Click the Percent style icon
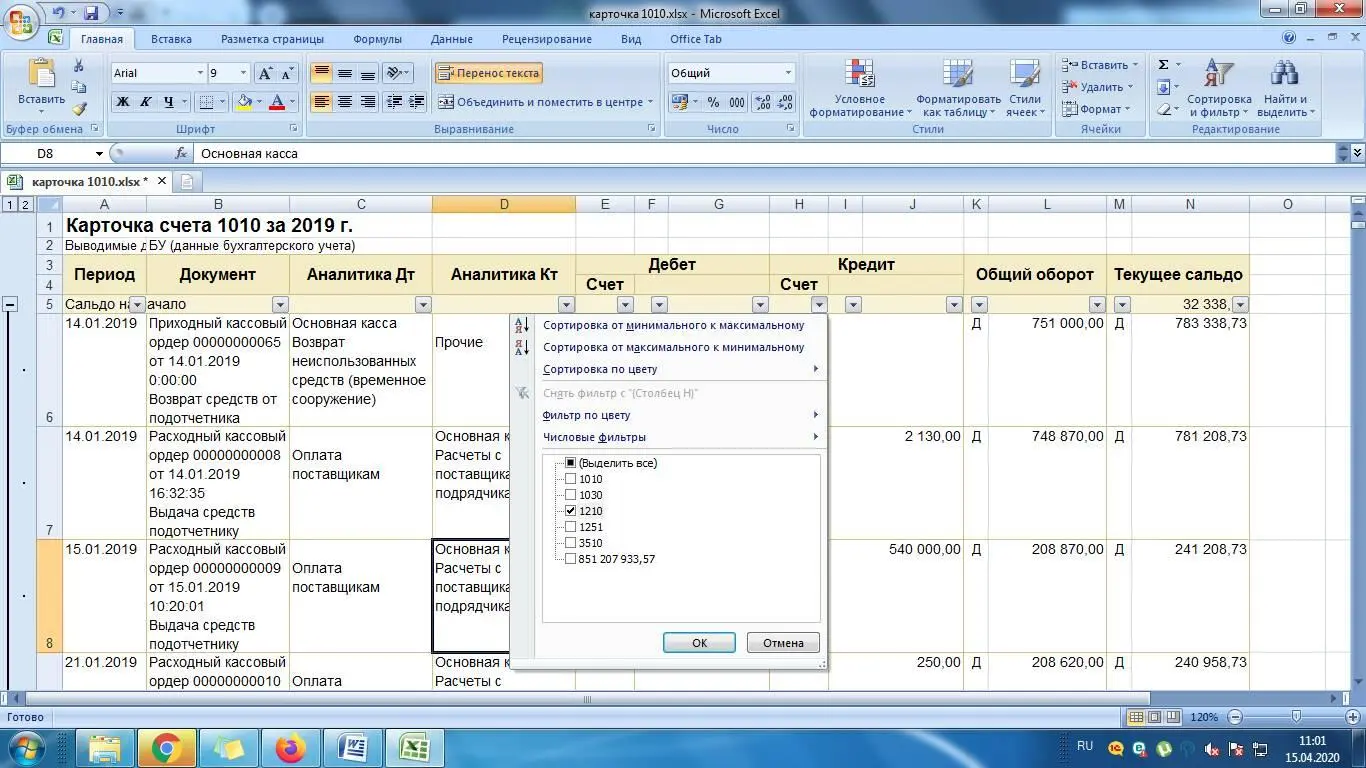Screen dimensions: 1366x768 (713, 102)
